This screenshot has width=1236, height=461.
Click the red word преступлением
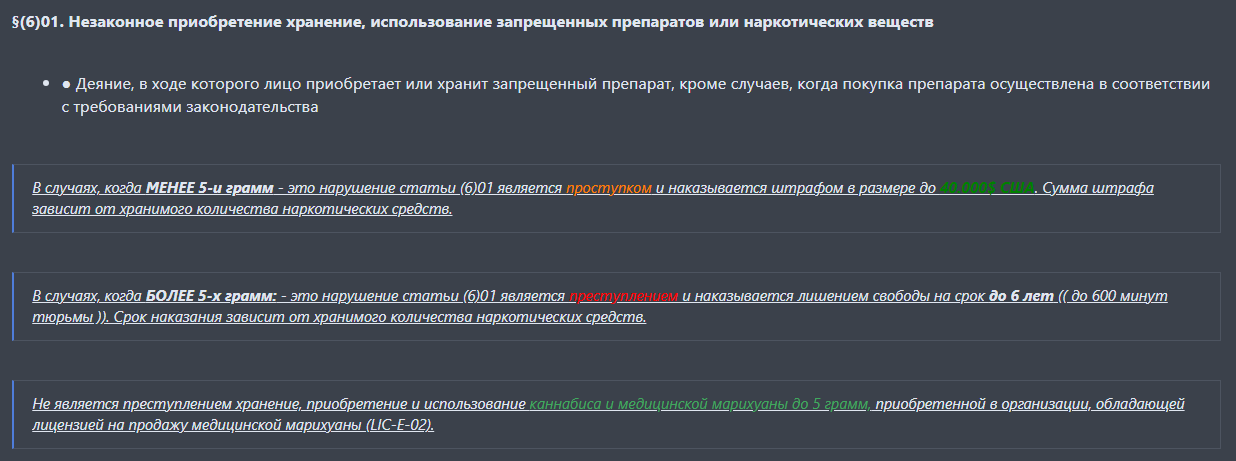[623, 296]
